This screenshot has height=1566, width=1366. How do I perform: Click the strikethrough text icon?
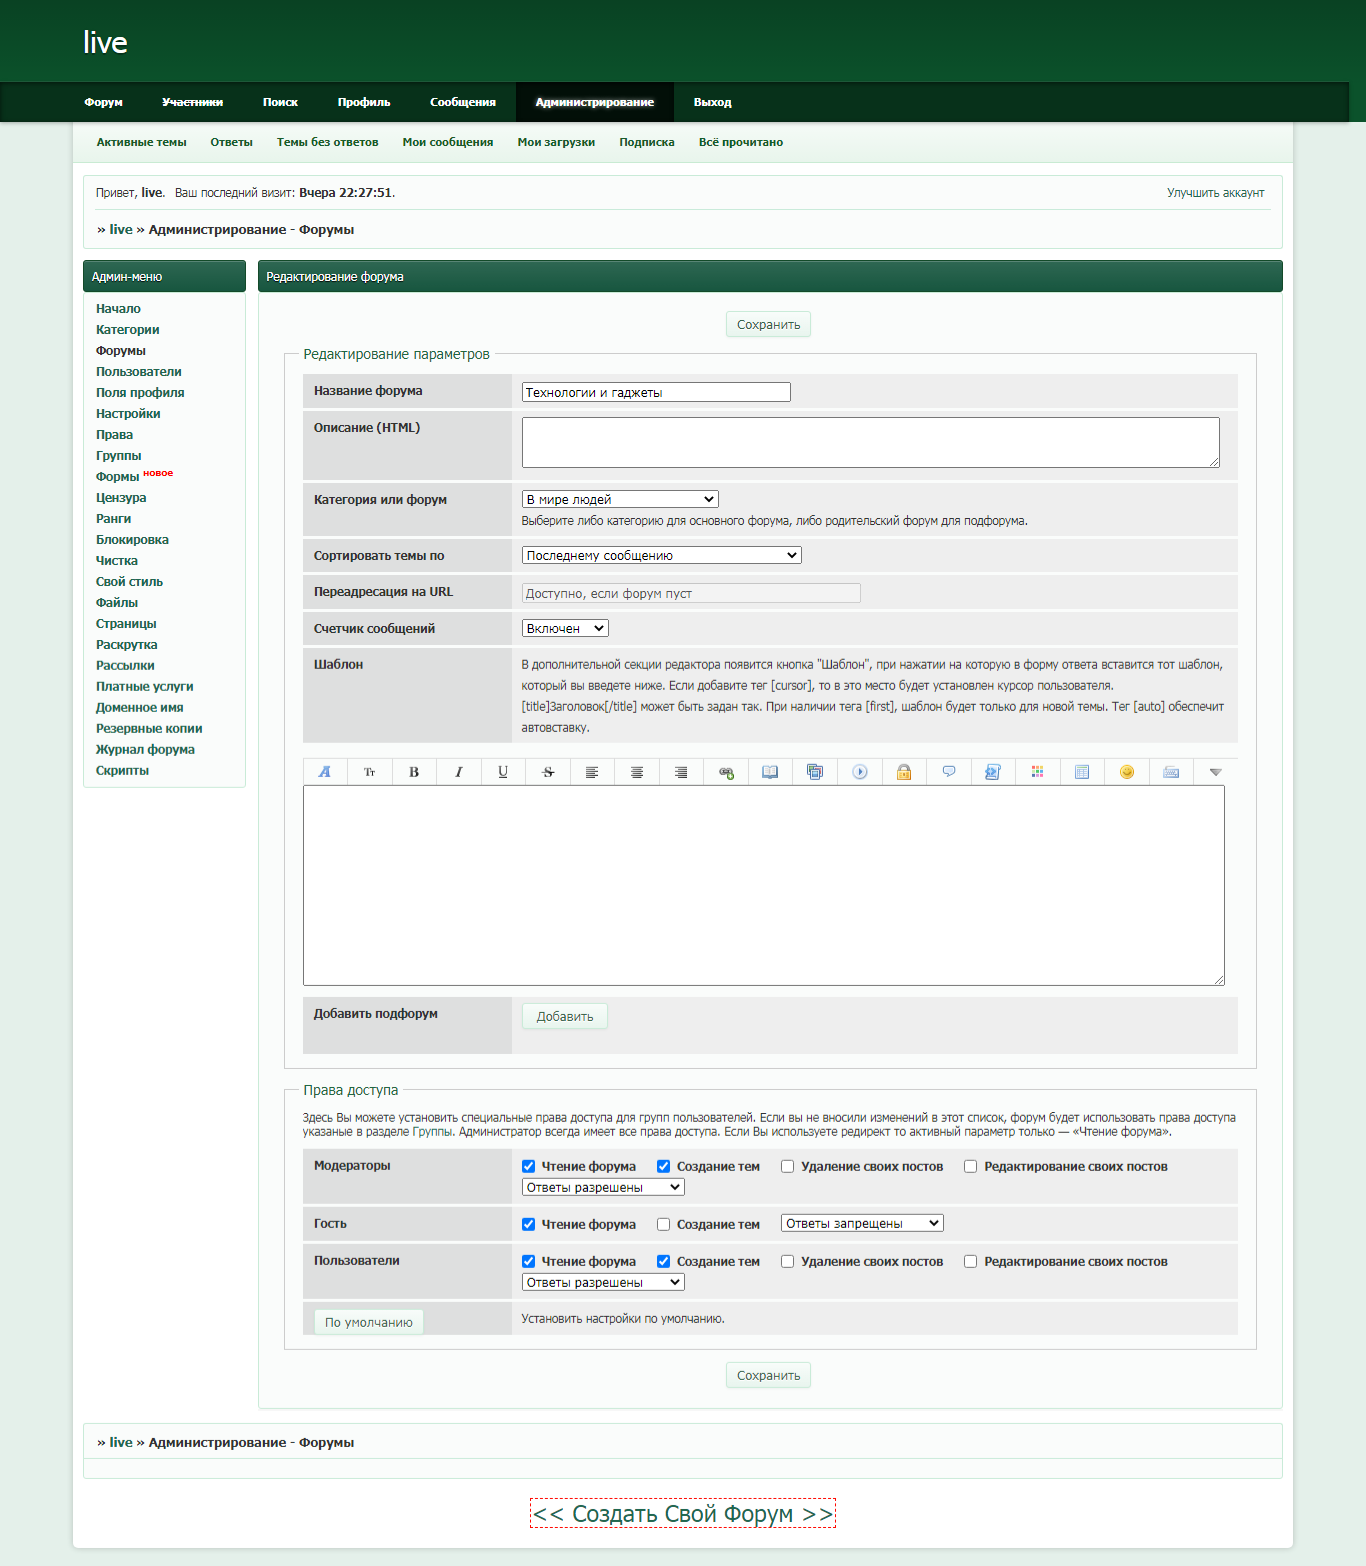[548, 772]
